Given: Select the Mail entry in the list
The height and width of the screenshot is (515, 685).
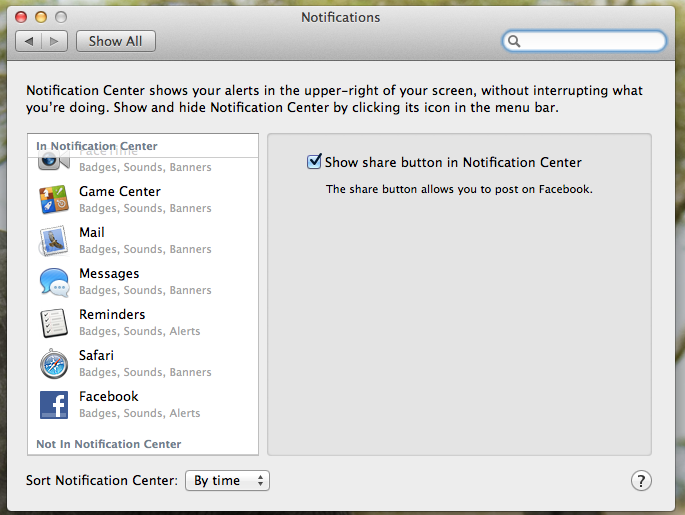Looking at the screenshot, I should (143, 241).
